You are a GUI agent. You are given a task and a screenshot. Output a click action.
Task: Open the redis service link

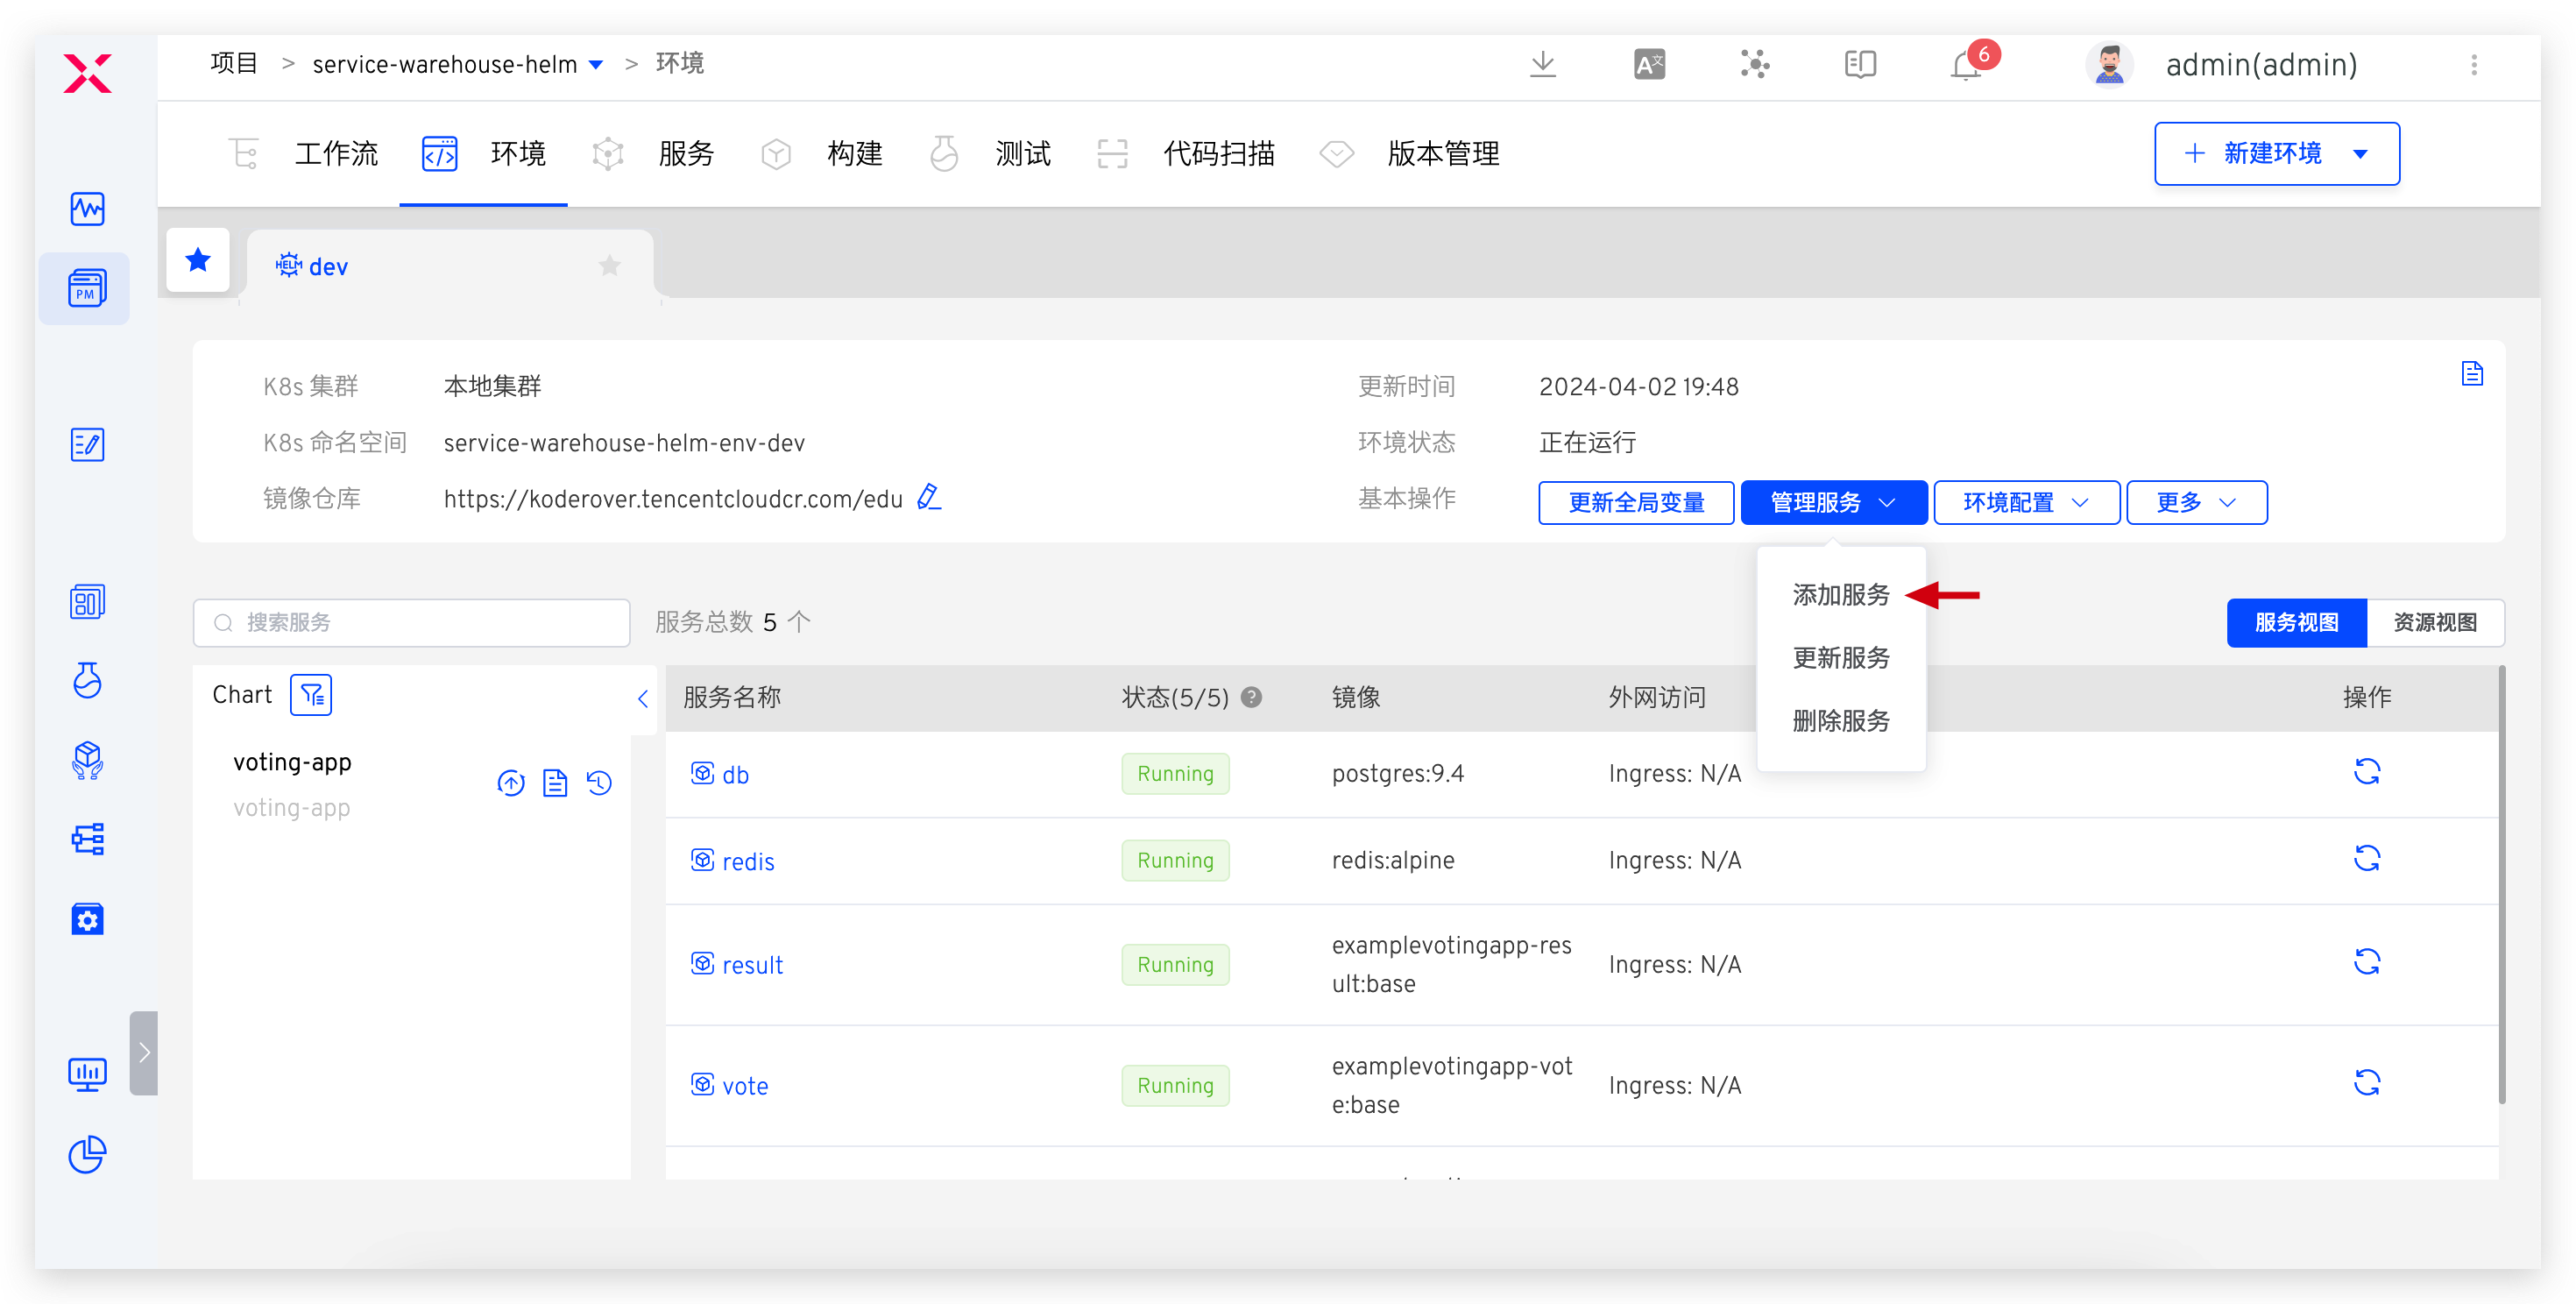coord(748,862)
